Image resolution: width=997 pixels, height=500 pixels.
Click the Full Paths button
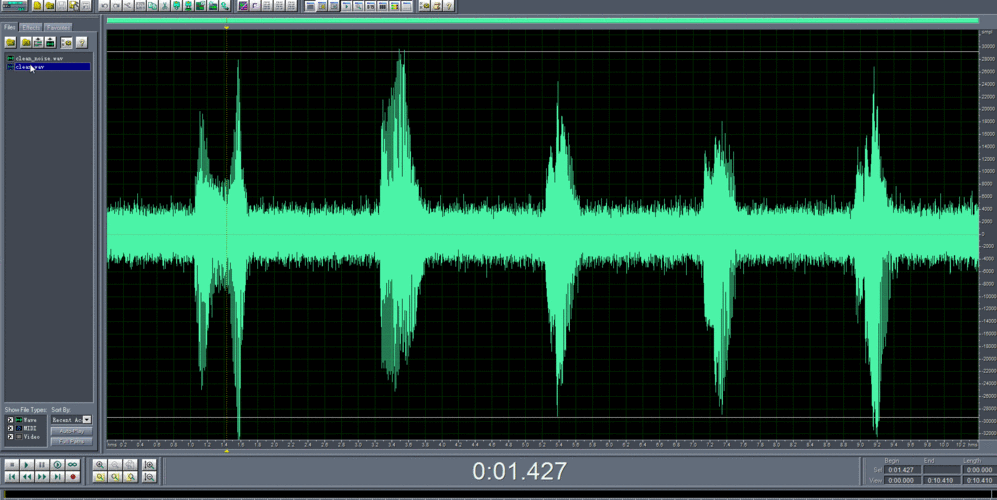(71, 441)
